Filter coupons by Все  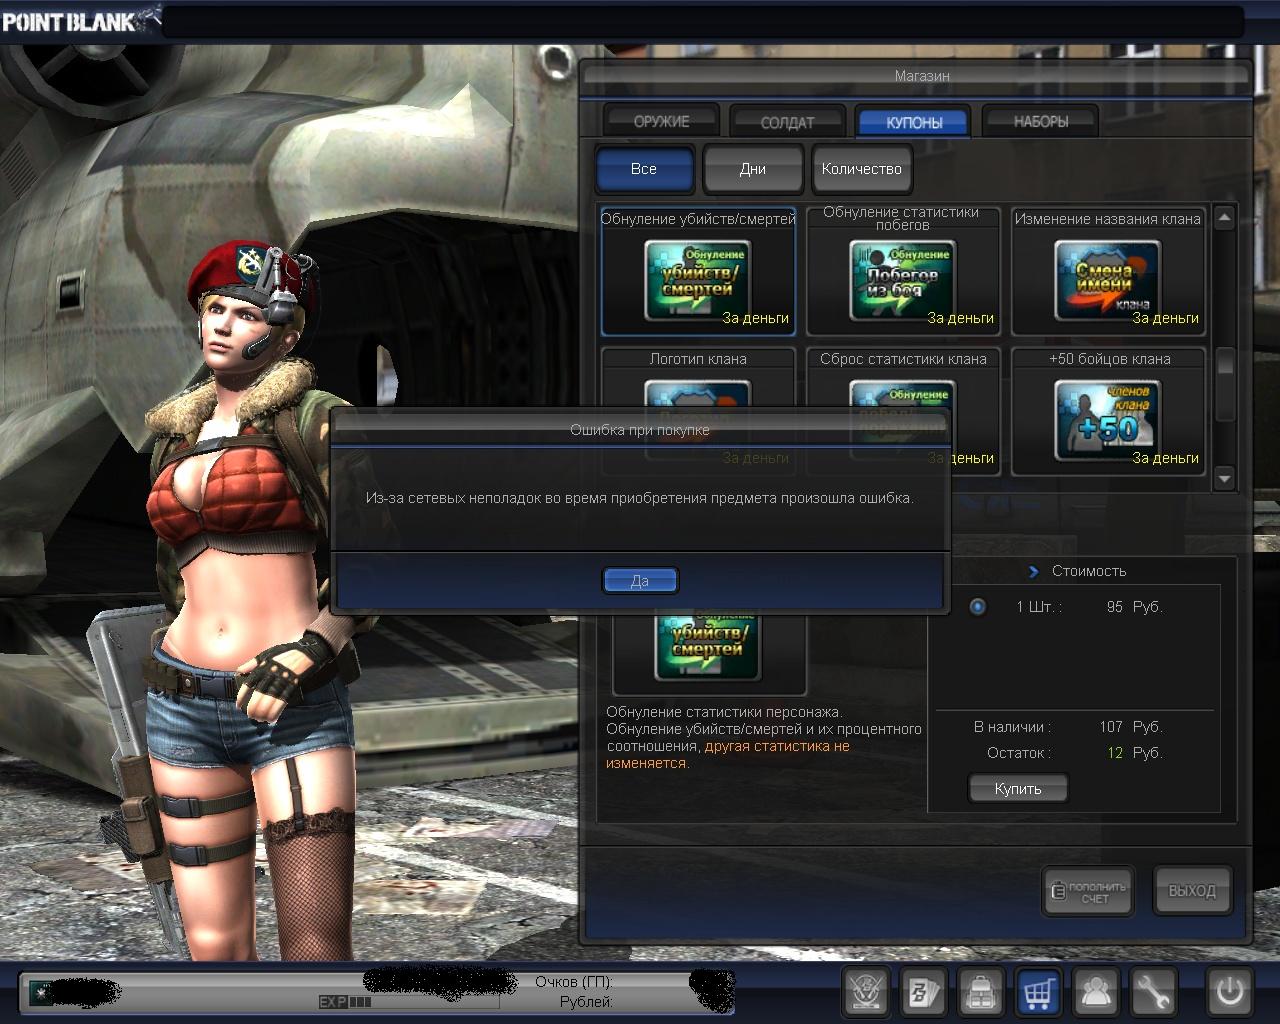point(644,169)
